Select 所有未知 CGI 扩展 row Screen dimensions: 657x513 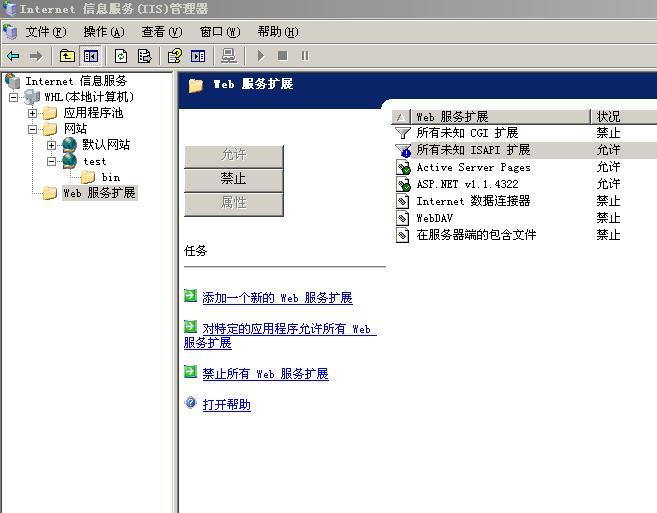click(525, 133)
